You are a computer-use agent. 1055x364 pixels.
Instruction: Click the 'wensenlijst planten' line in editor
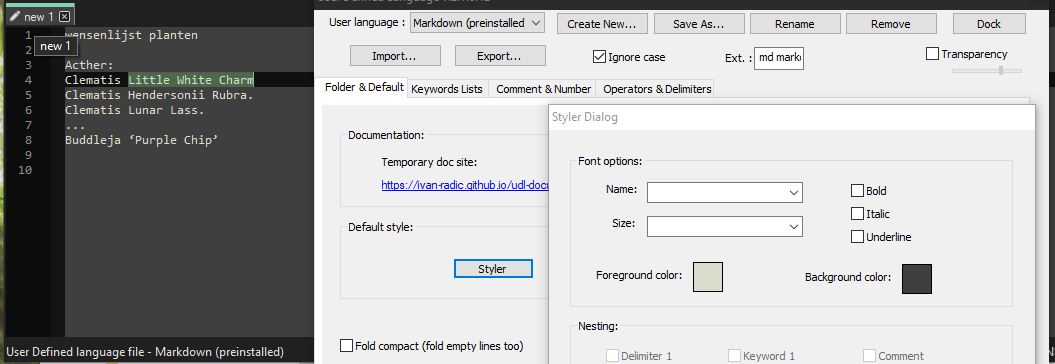pyautogui.click(x=131, y=35)
